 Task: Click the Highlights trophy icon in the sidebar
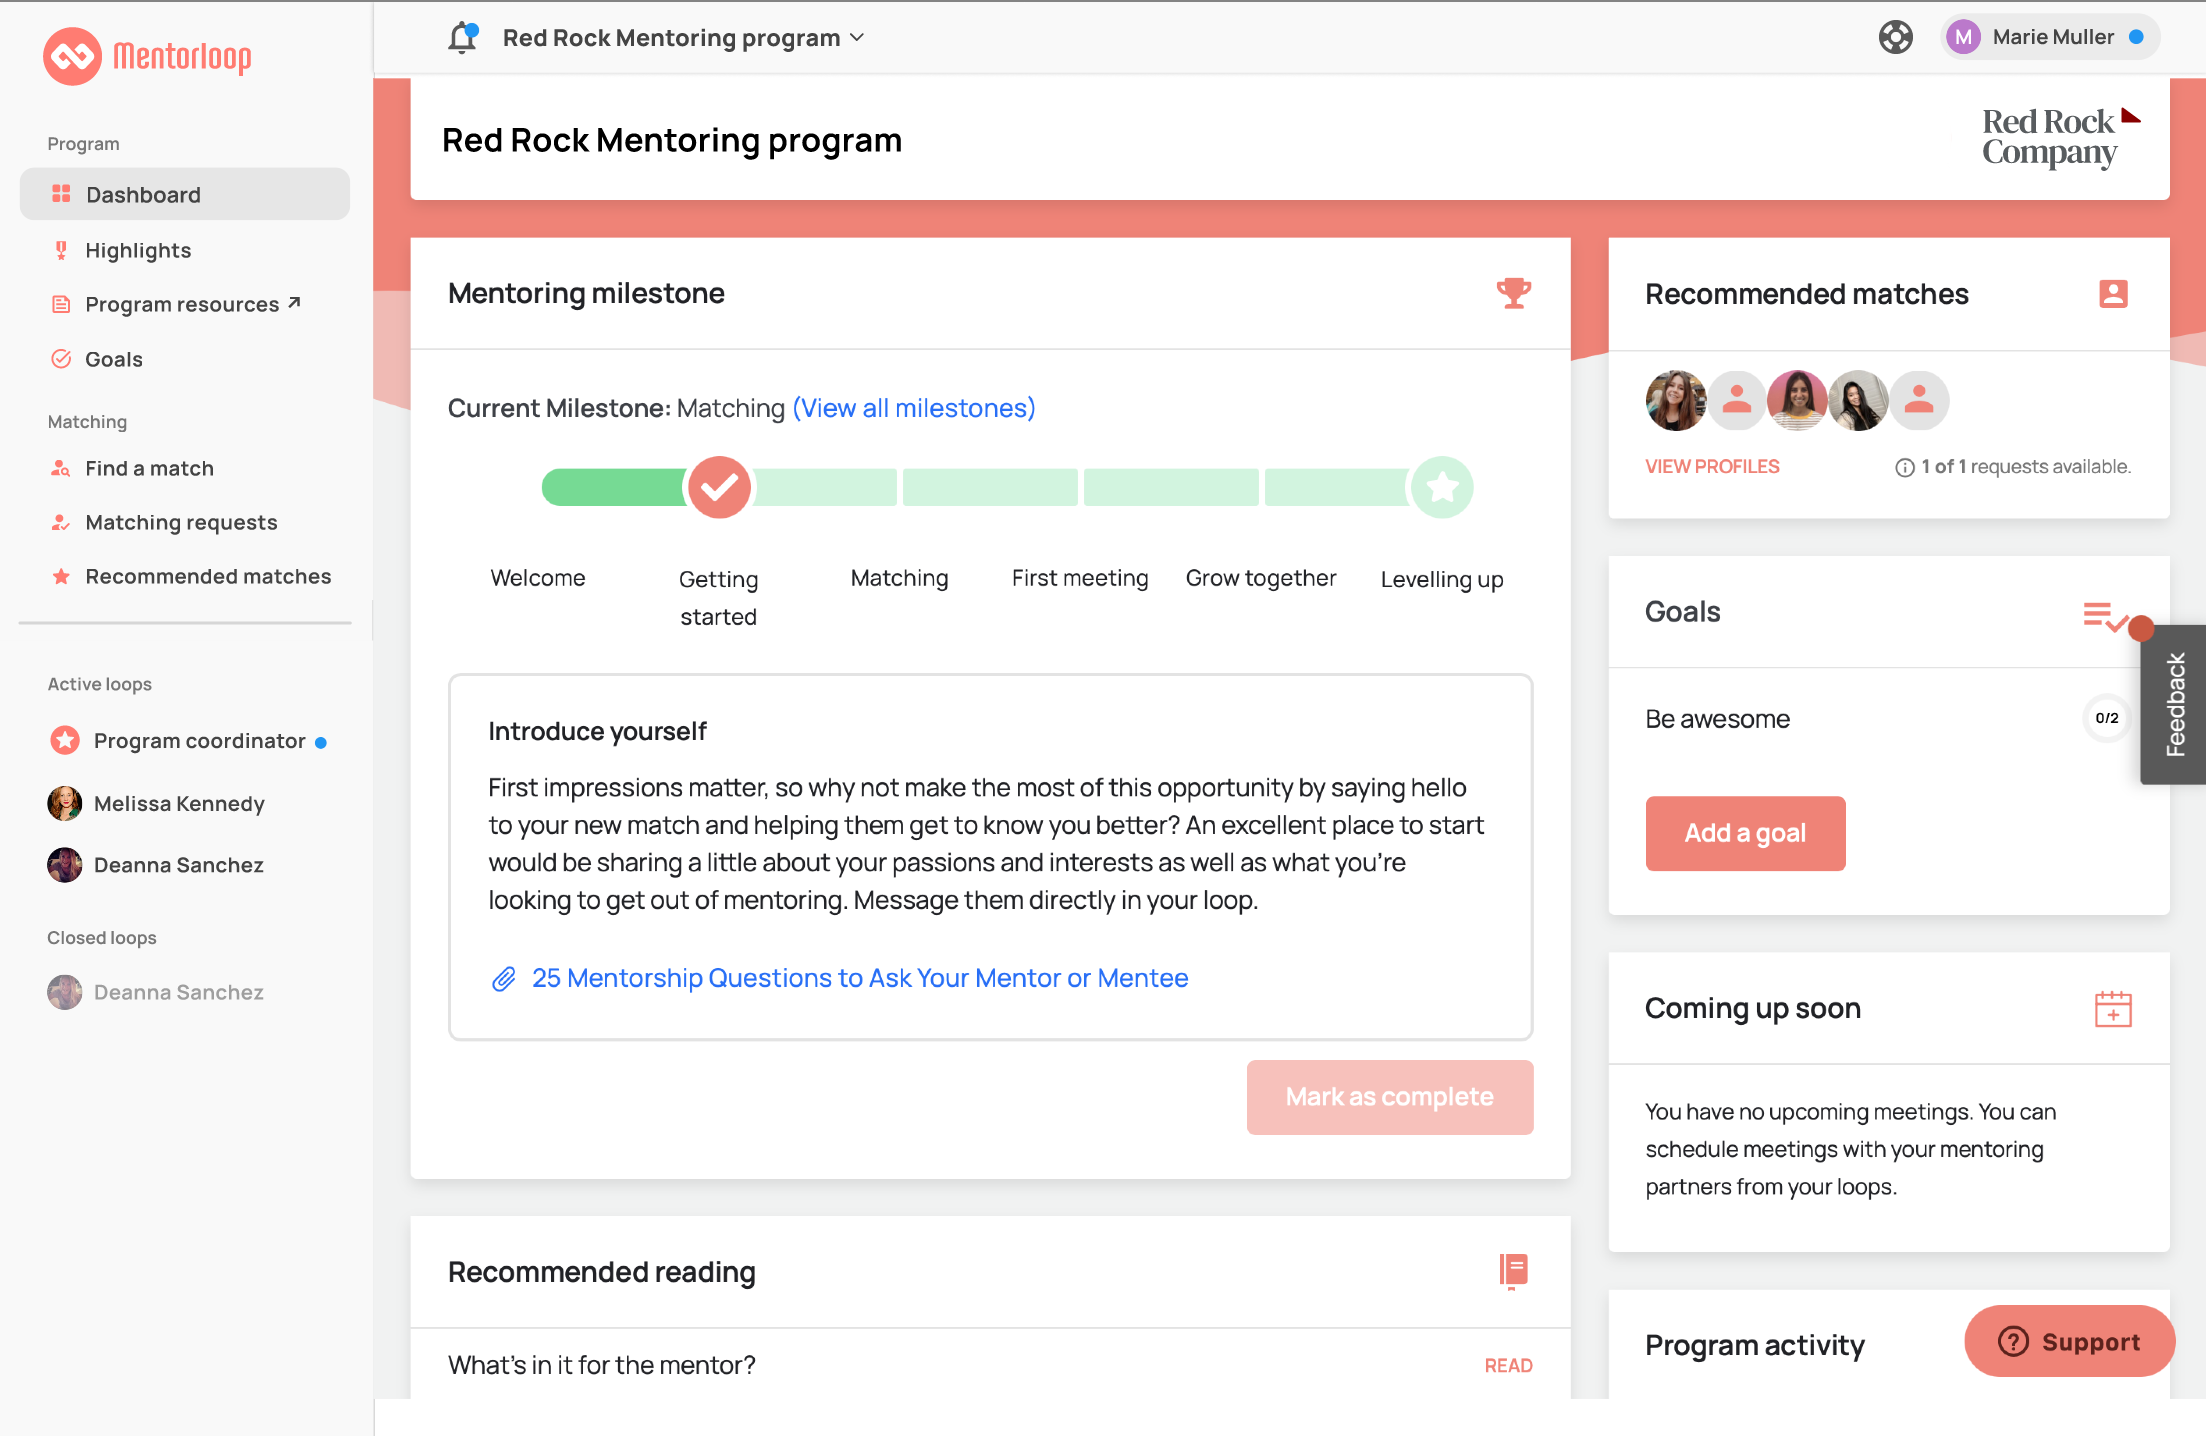pyautogui.click(x=61, y=250)
